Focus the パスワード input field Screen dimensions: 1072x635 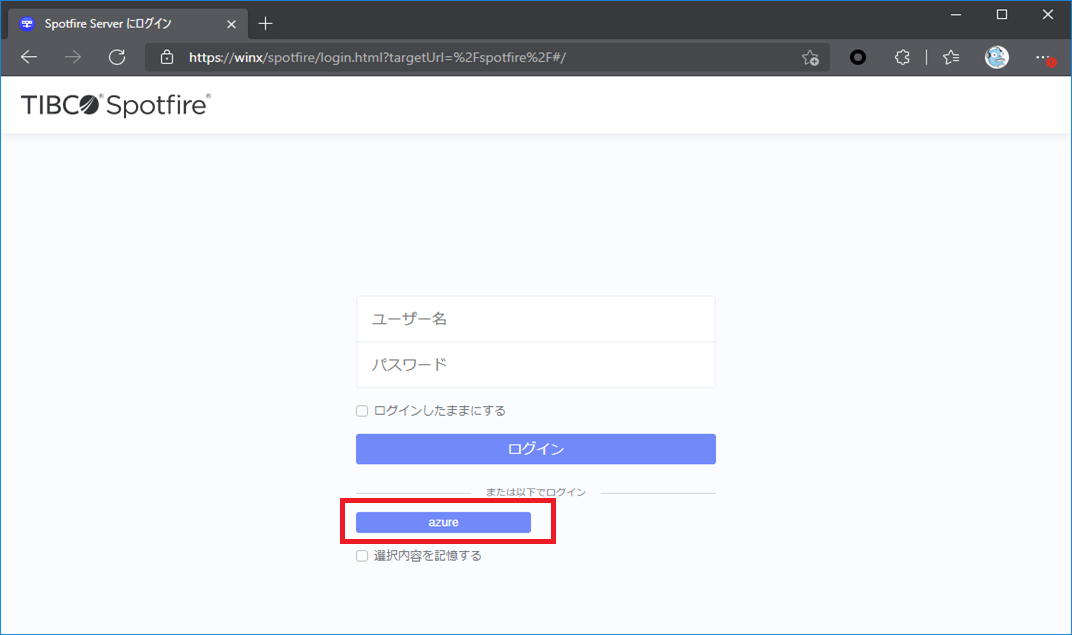click(x=535, y=365)
